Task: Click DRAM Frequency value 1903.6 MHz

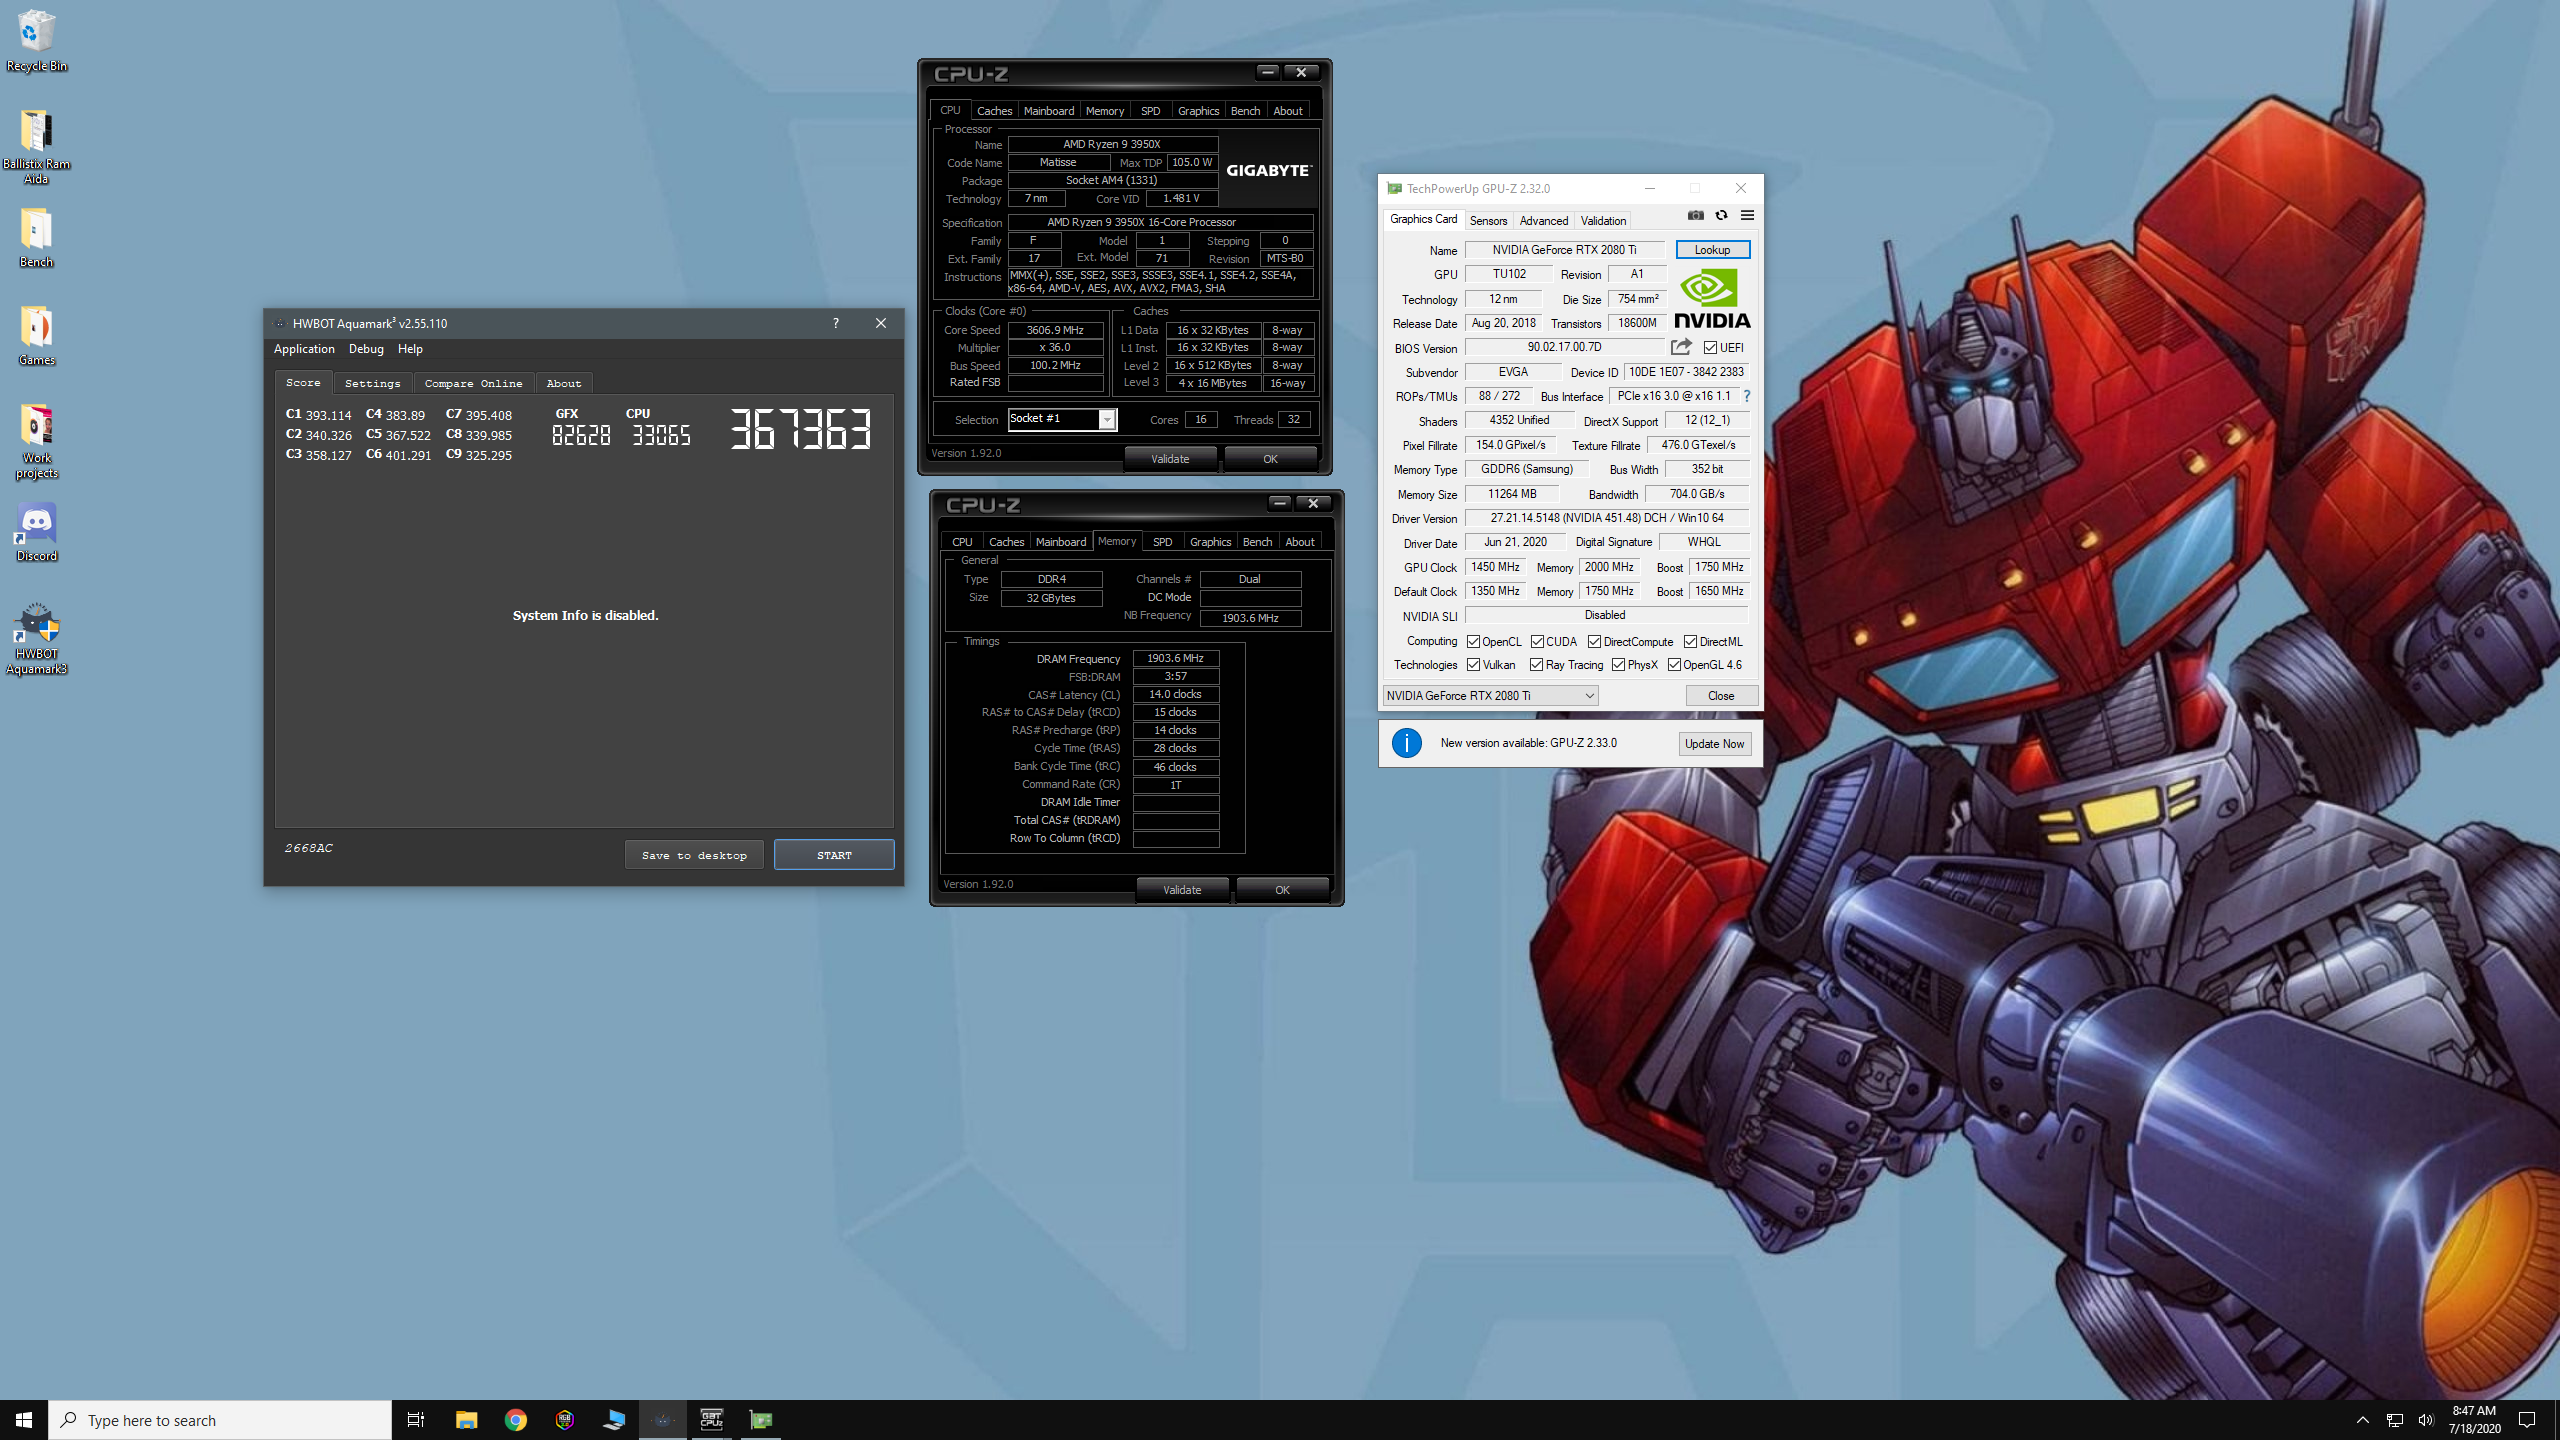Action: click(1175, 658)
